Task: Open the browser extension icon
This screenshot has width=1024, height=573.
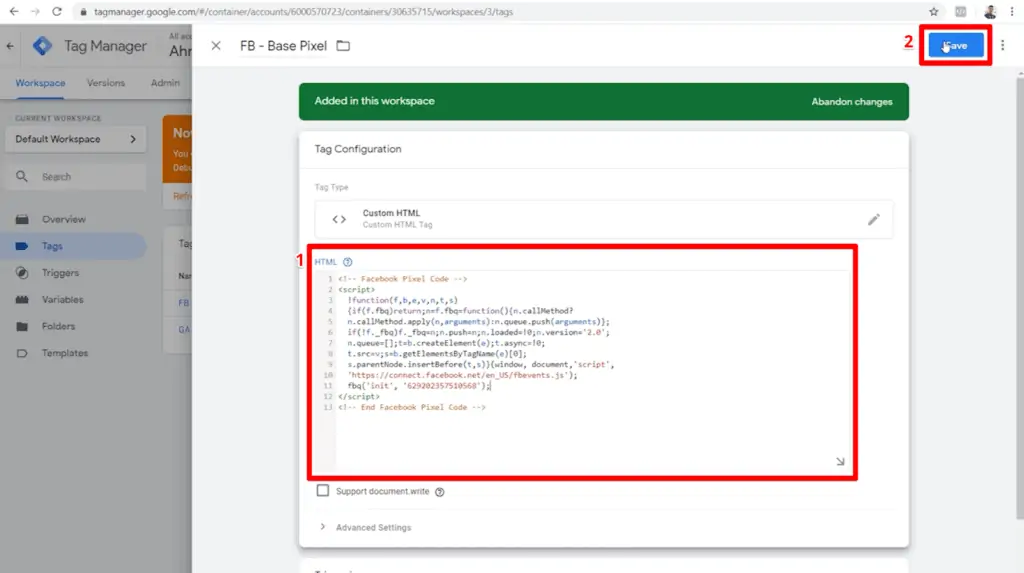Action: pyautogui.click(x=961, y=12)
